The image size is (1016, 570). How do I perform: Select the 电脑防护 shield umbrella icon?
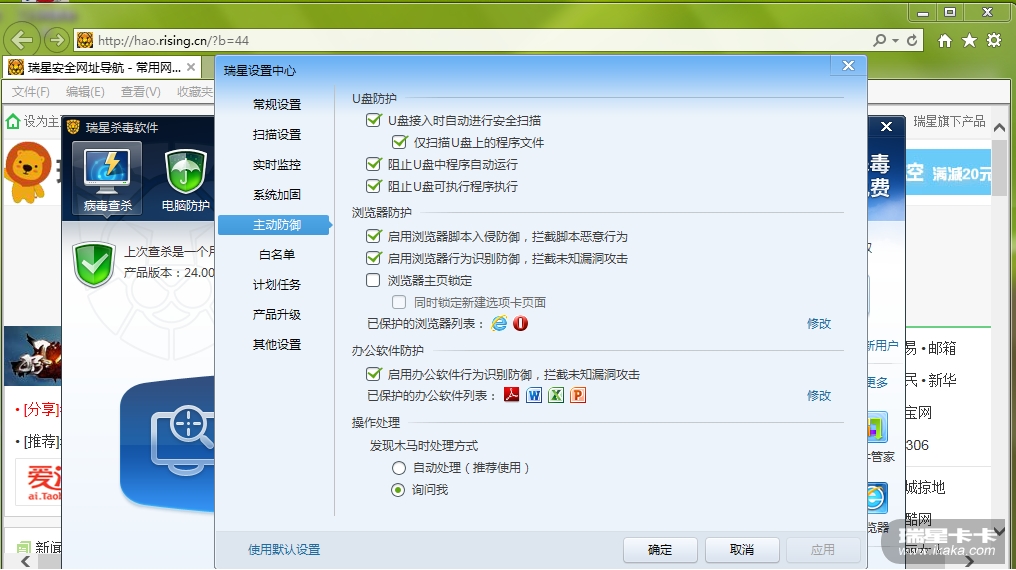point(185,179)
